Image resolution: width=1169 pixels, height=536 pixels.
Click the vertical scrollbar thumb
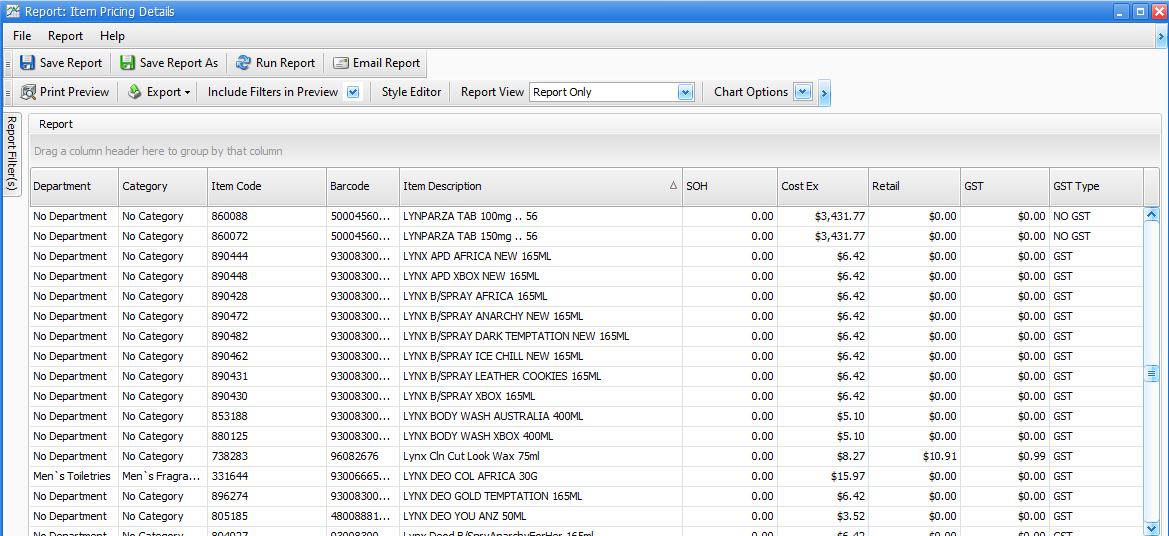coord(1151,373)
